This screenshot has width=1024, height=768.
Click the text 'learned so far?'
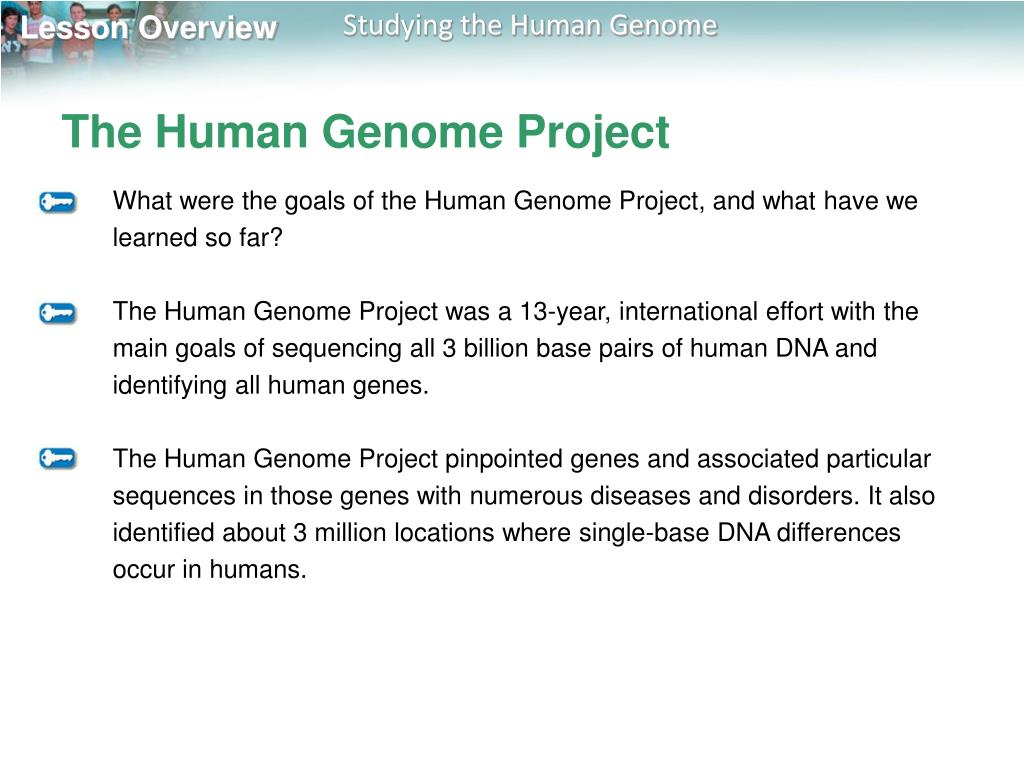(198, 238)
